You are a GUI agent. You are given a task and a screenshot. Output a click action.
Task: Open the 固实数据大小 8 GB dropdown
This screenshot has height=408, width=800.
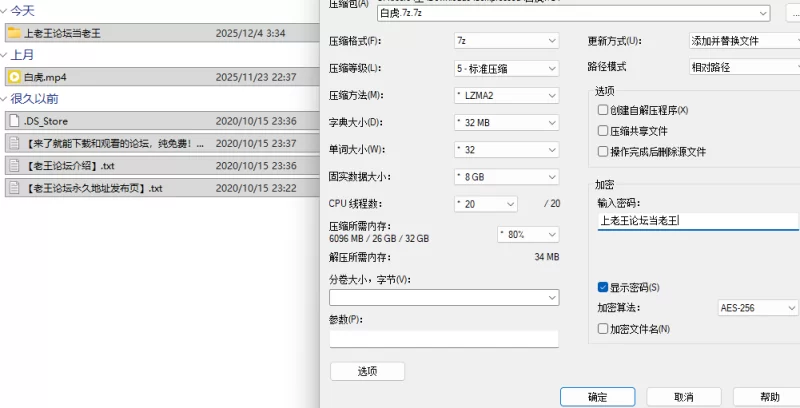pos(507,177)
